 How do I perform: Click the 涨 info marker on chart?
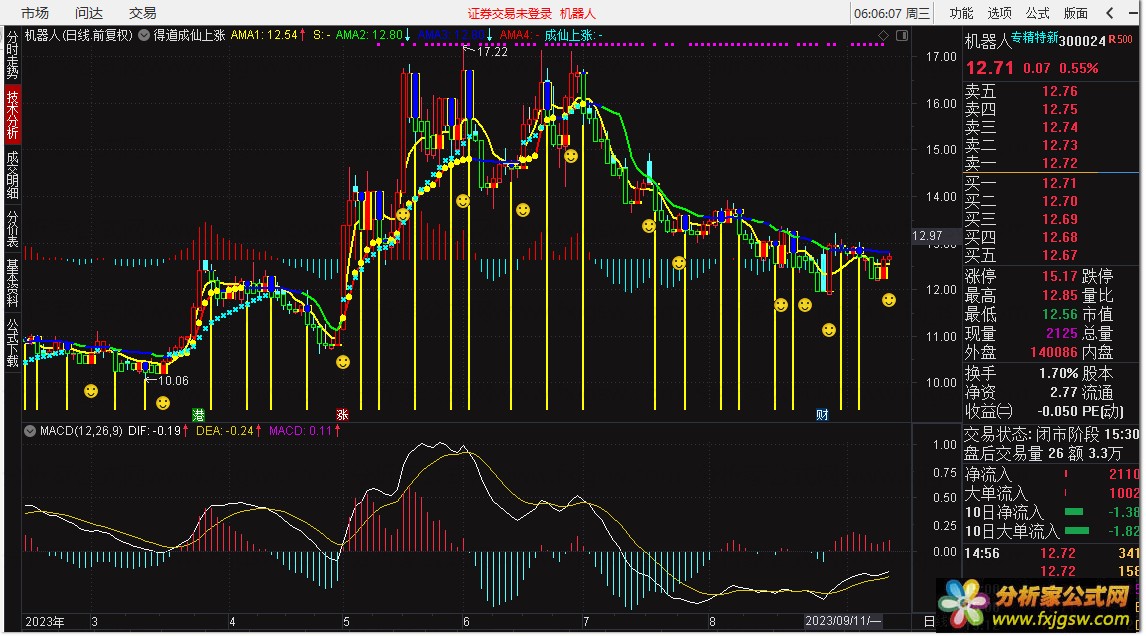tap(342, 414)
